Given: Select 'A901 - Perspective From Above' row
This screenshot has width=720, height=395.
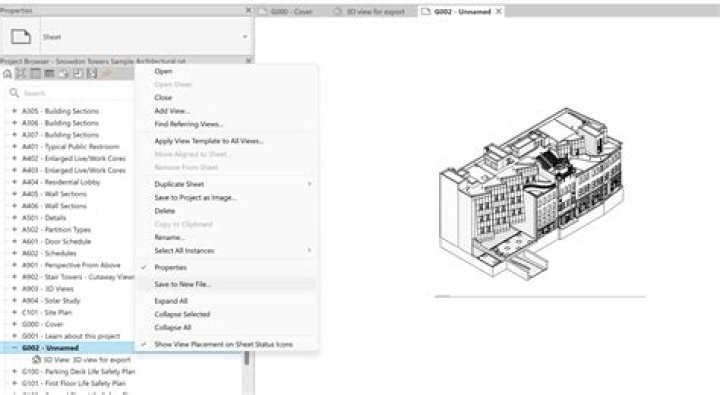Looking at the screenshot, I should (x=71, y=265).
